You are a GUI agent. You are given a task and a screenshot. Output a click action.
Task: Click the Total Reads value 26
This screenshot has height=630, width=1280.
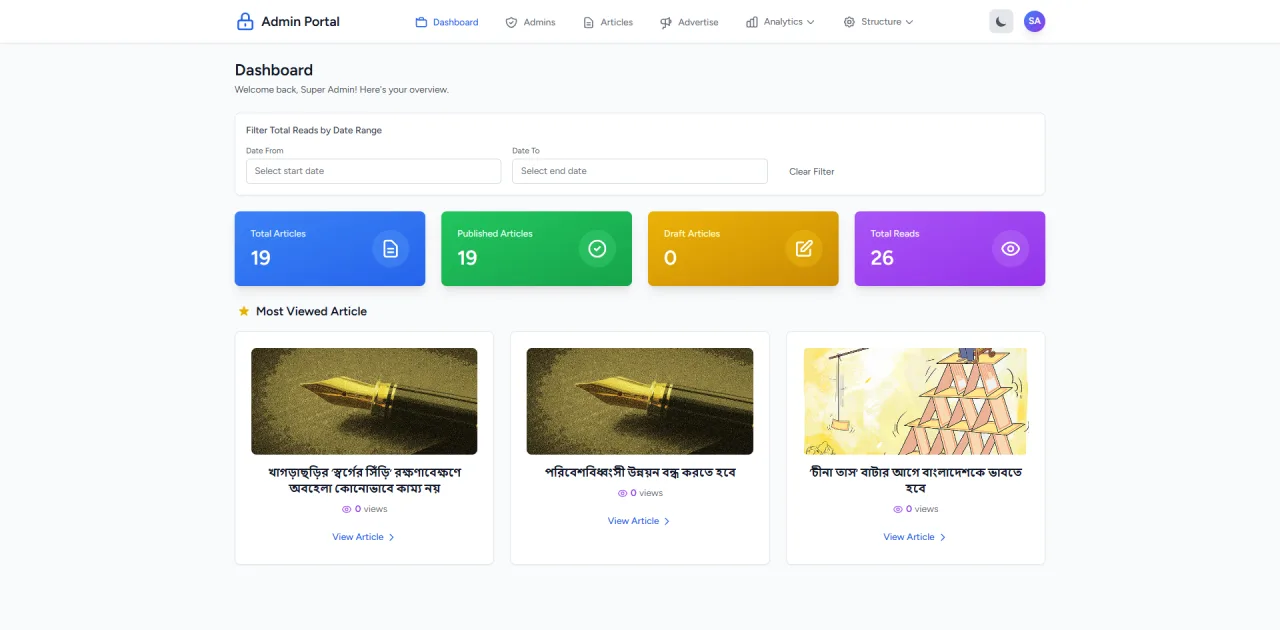(x=882, y=258)
